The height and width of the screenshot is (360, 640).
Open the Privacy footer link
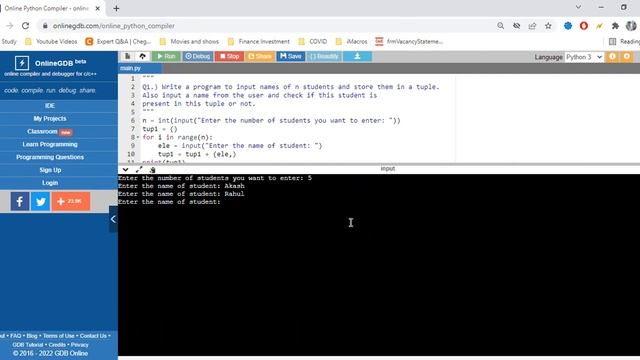pyautogui.click(x=80, y=344)
